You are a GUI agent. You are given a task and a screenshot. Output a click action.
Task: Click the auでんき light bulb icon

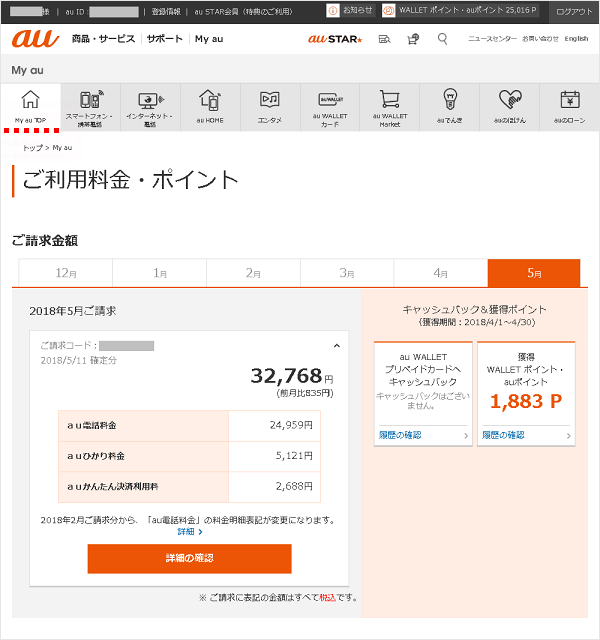(450, 100)
